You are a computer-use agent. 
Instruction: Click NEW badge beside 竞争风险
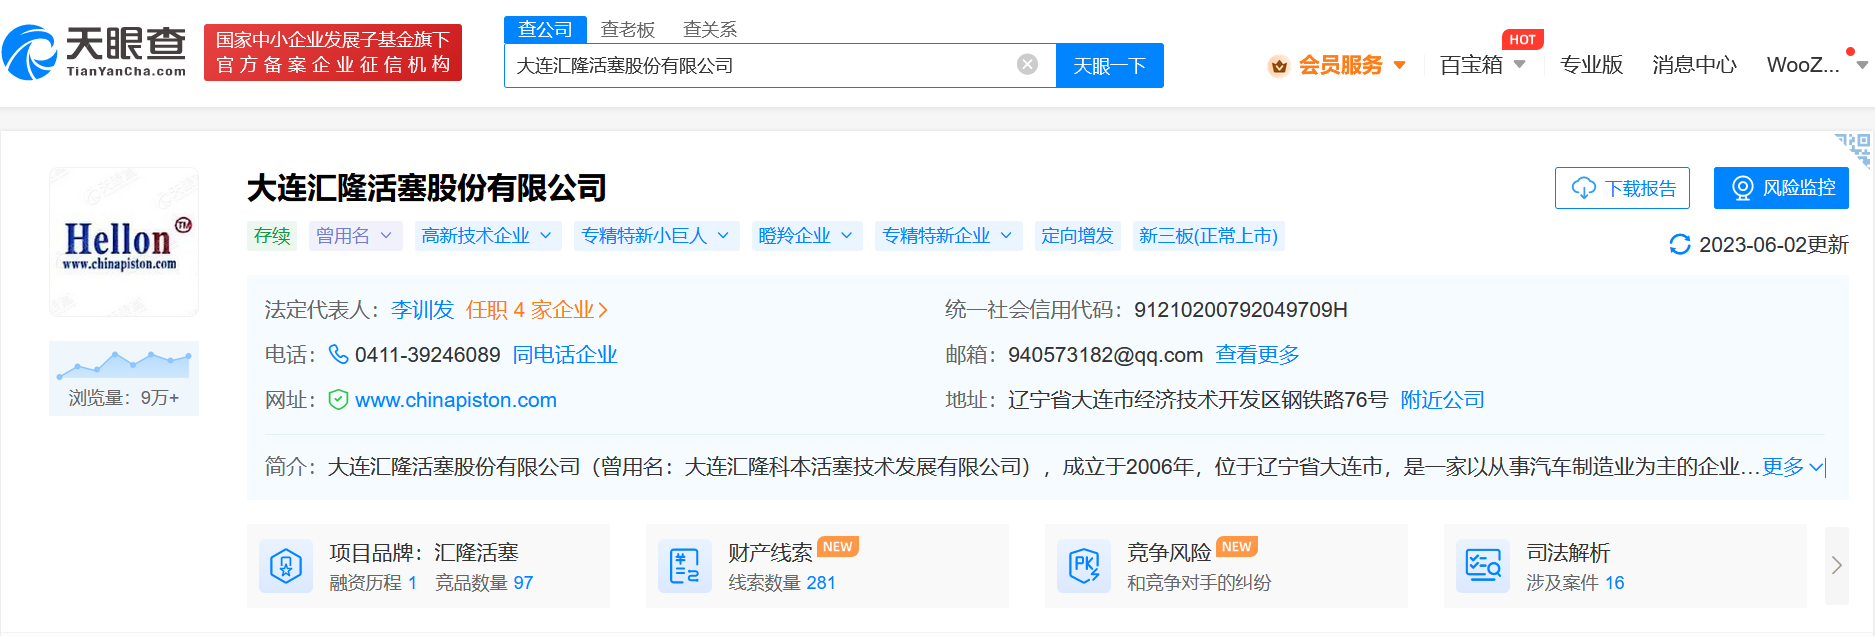pos(1237,547)
